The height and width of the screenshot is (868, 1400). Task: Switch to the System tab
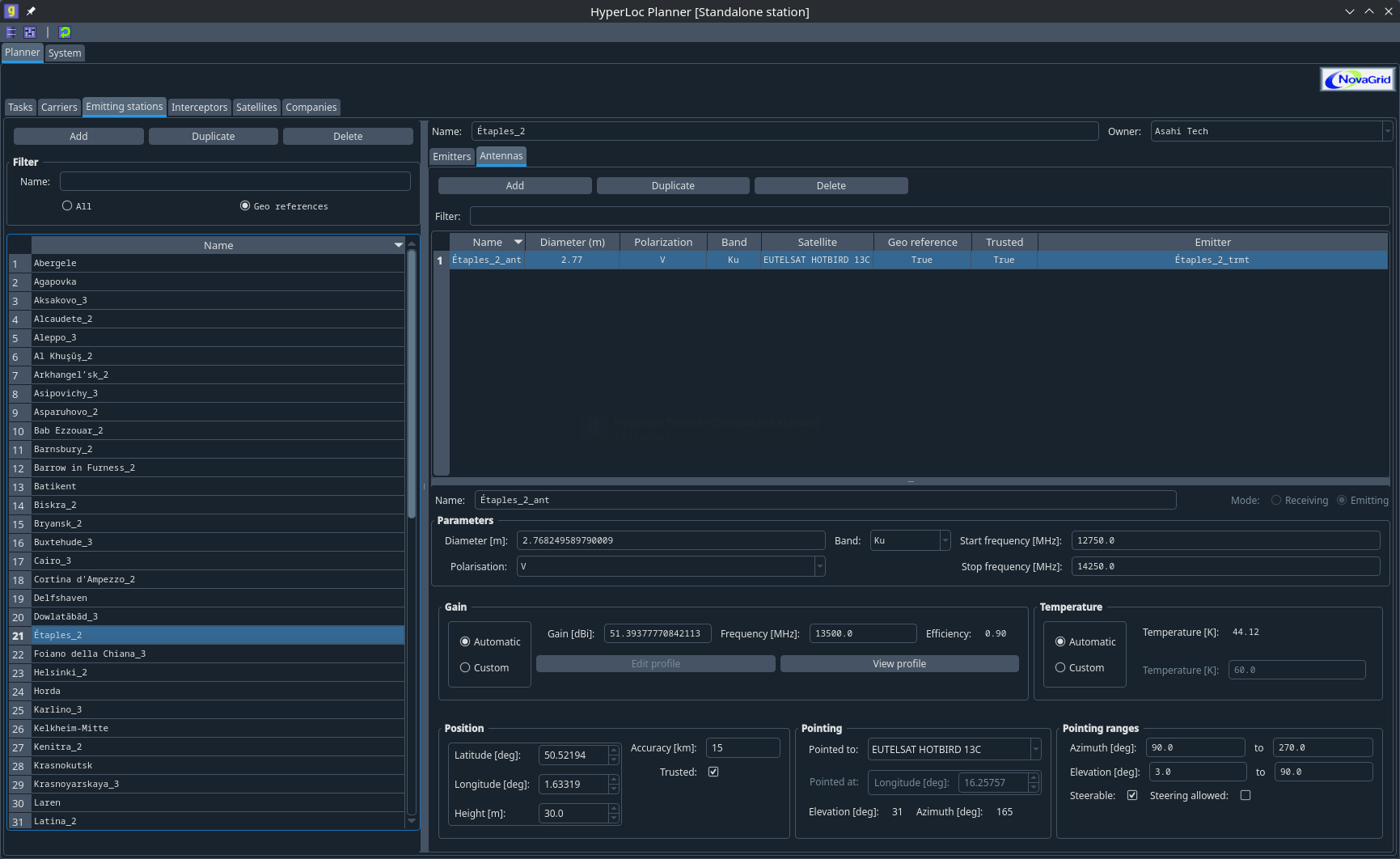(65, 53)
